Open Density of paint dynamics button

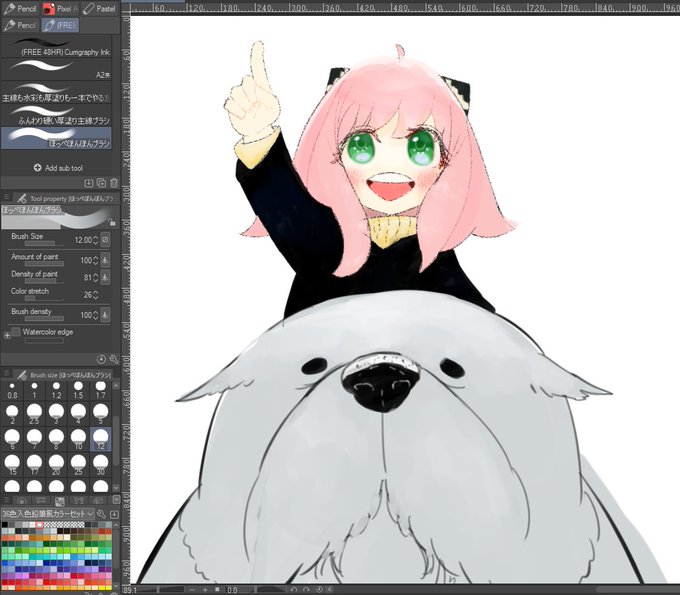tap(105, 277)
